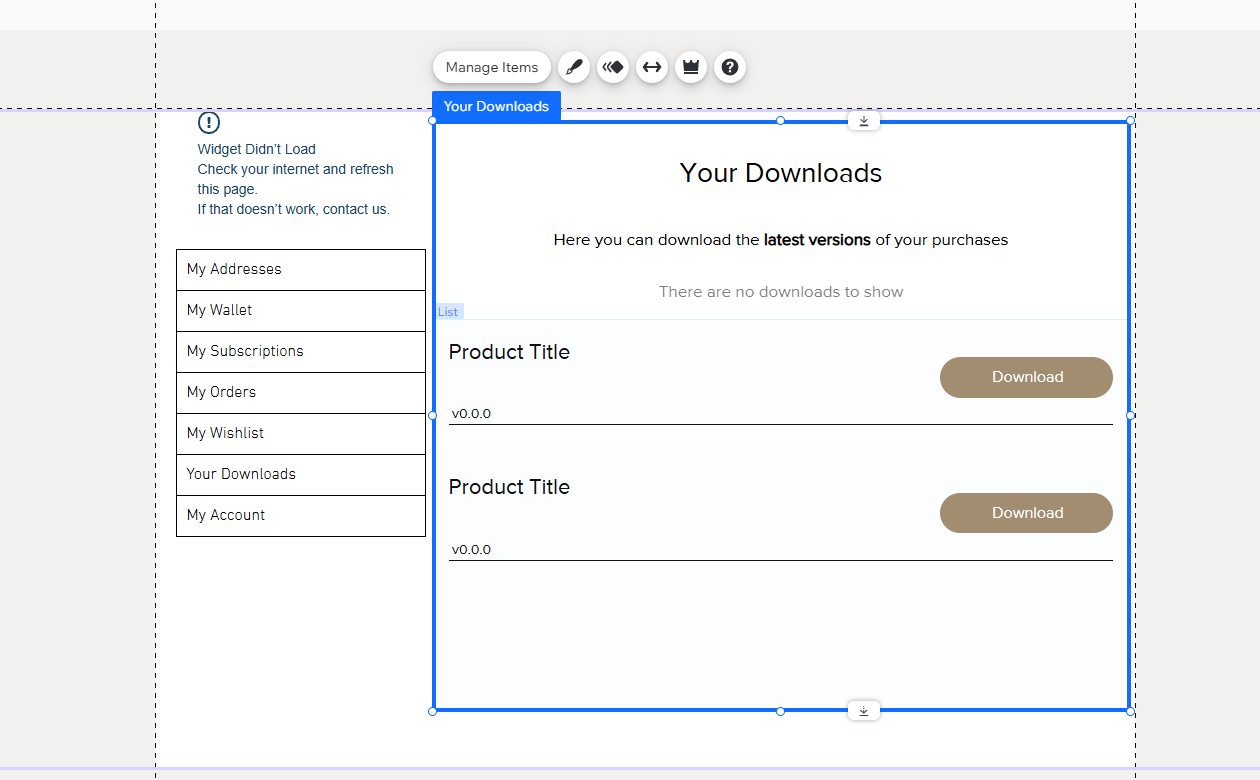
Task: Select My Orders in the sidebar menu
Action: click(221, 392)
